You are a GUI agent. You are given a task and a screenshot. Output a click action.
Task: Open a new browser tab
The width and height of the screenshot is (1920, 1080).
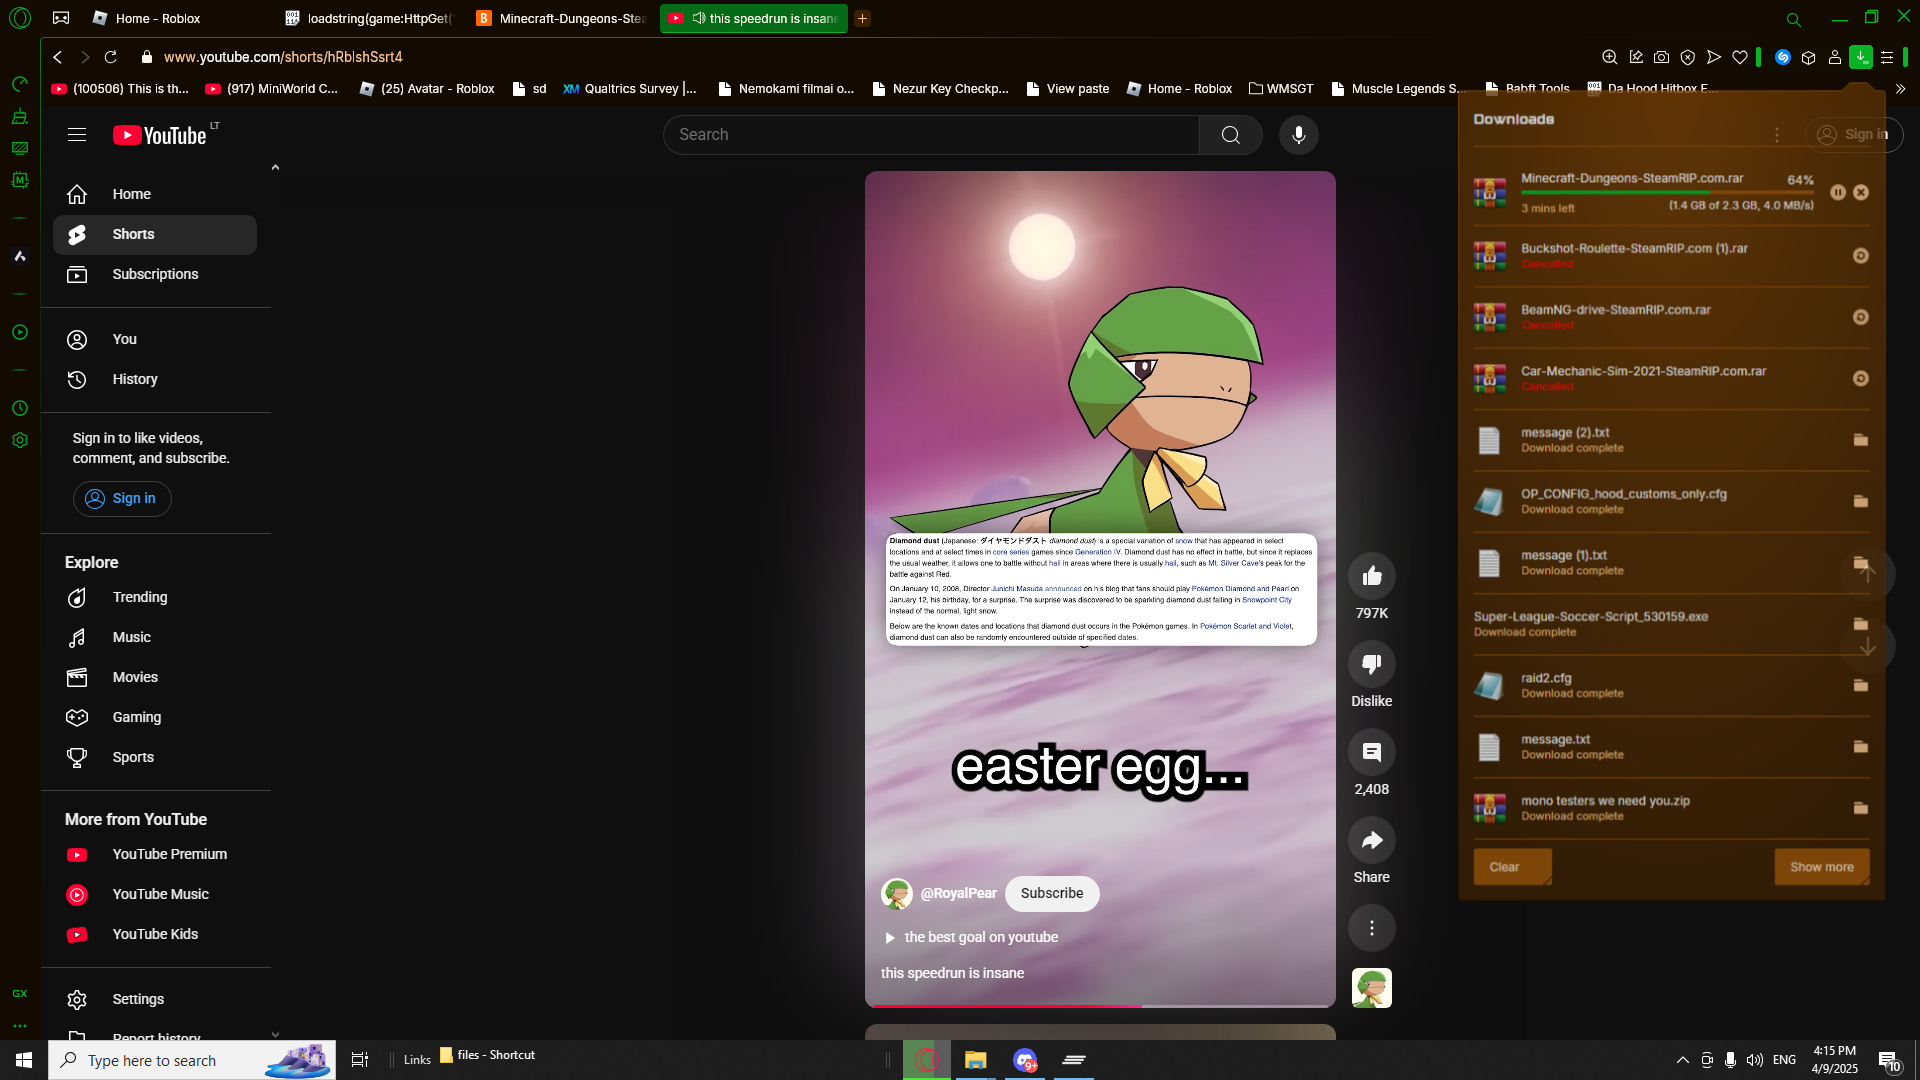(862, 18)
